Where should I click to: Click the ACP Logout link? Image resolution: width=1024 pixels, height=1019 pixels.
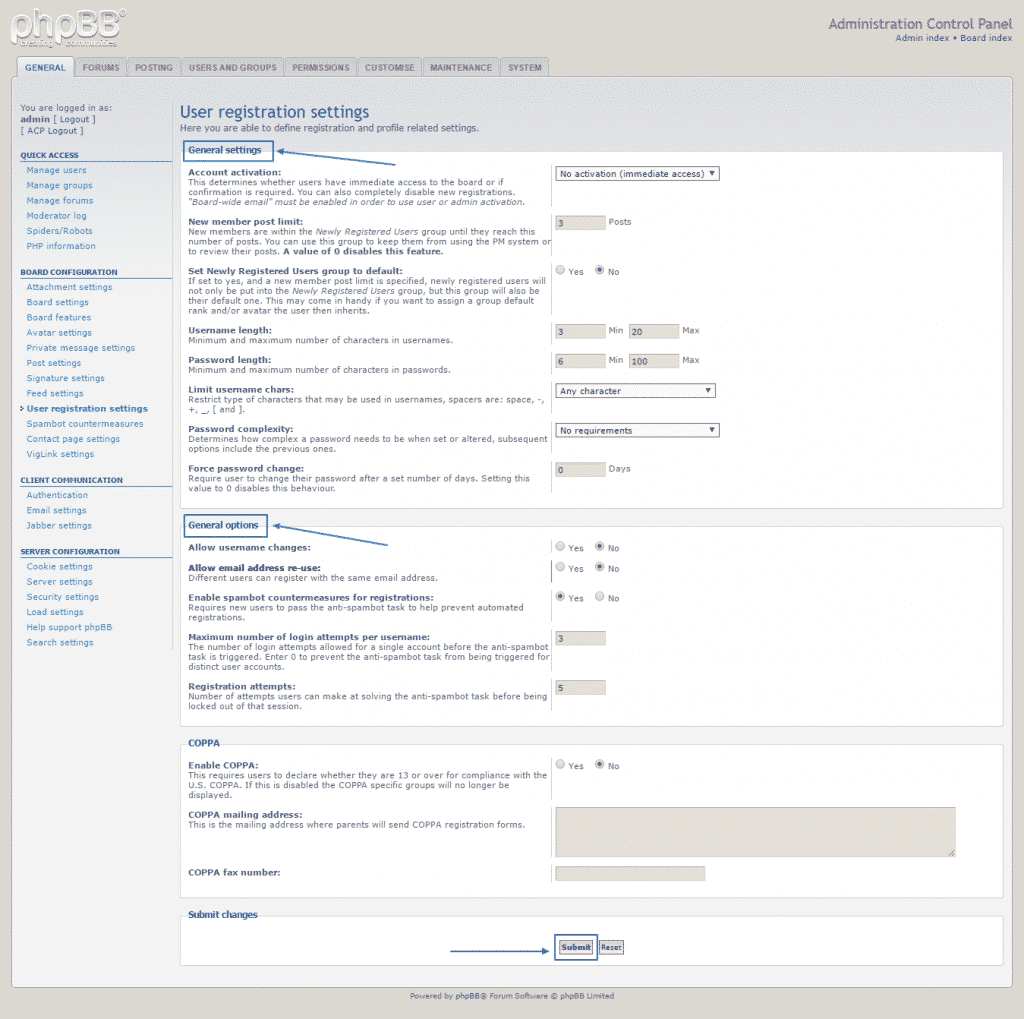coord(53,131)
